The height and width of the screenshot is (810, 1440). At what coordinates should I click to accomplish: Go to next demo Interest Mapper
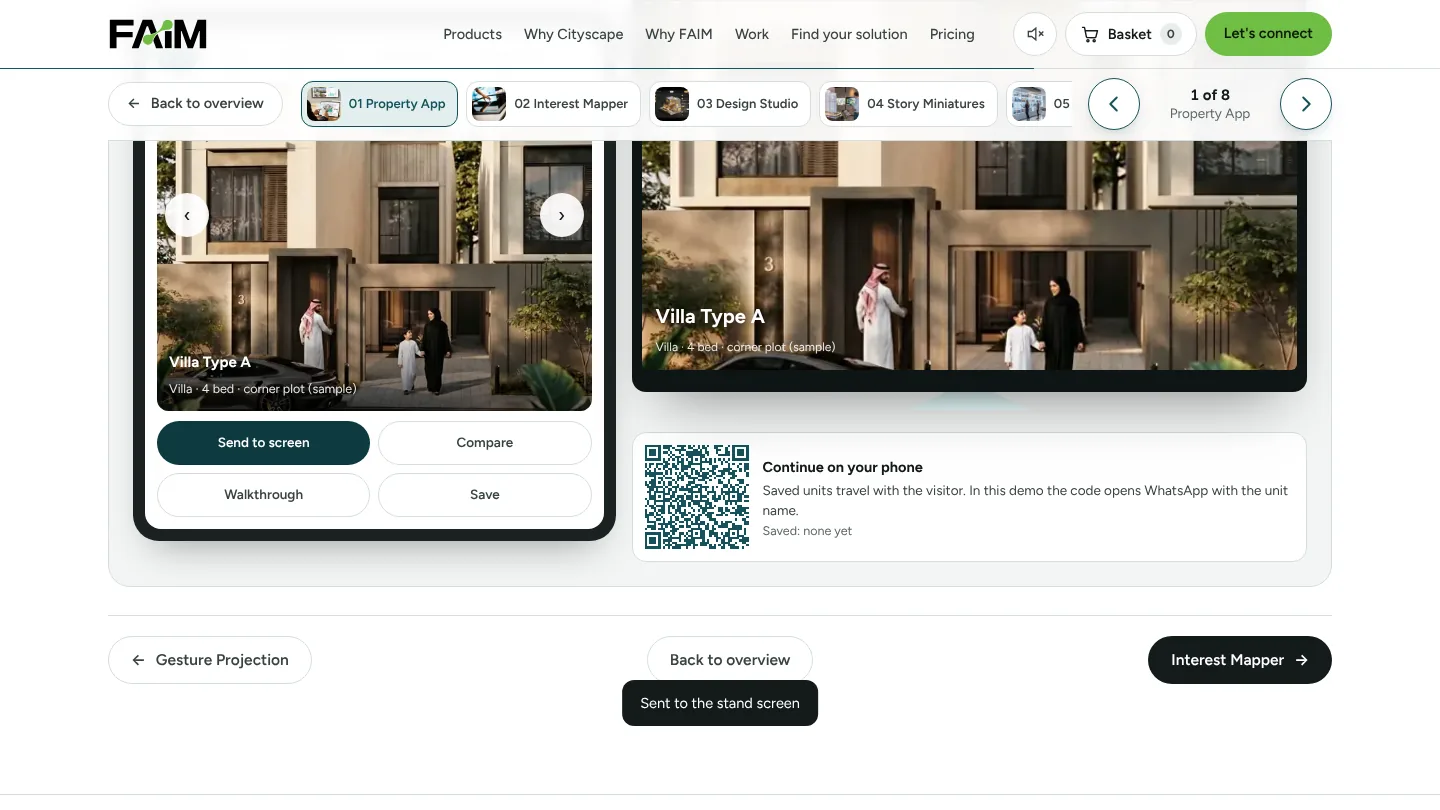coord(1240,660)
